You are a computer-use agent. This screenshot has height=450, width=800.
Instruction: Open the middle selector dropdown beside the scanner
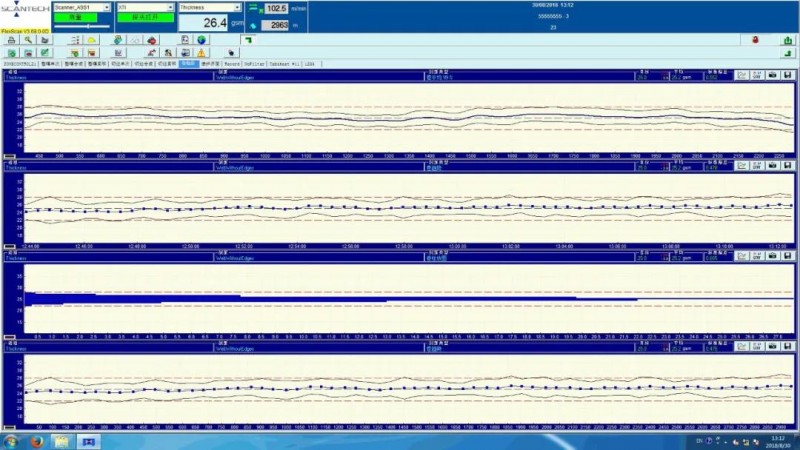171,7
